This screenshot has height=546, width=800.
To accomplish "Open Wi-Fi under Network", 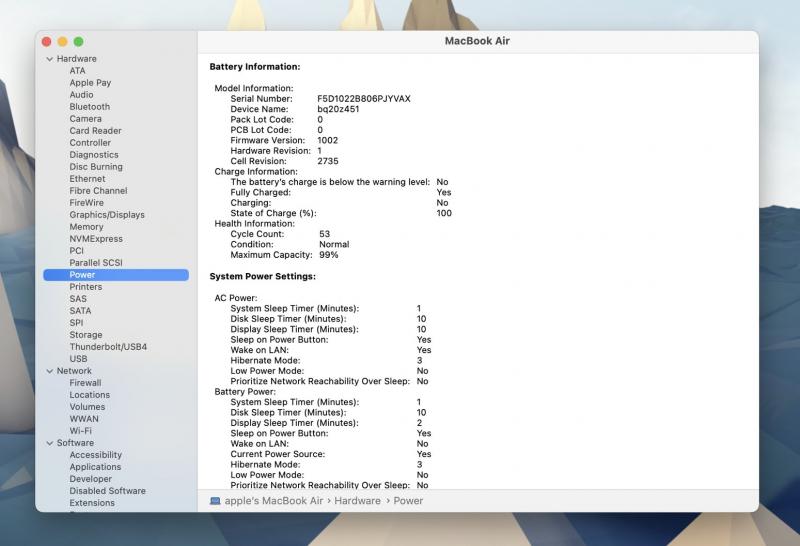I will tap(81, 431).
